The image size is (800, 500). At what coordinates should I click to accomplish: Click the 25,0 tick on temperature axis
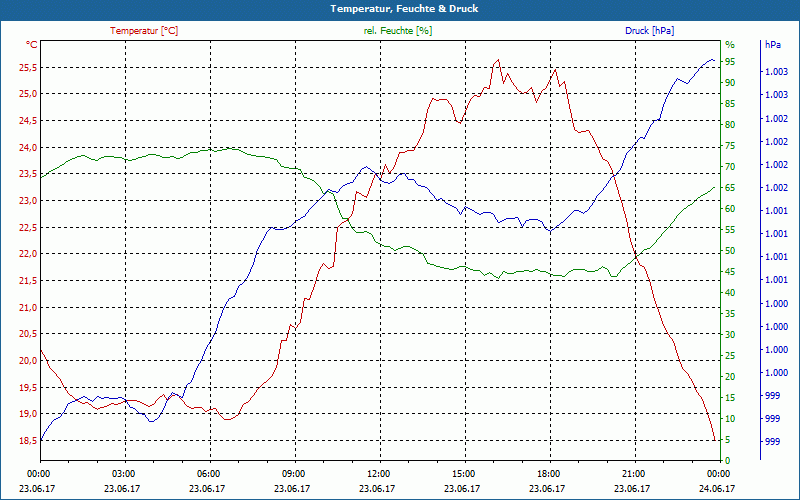pyautogui.click(x=28, y=94)
